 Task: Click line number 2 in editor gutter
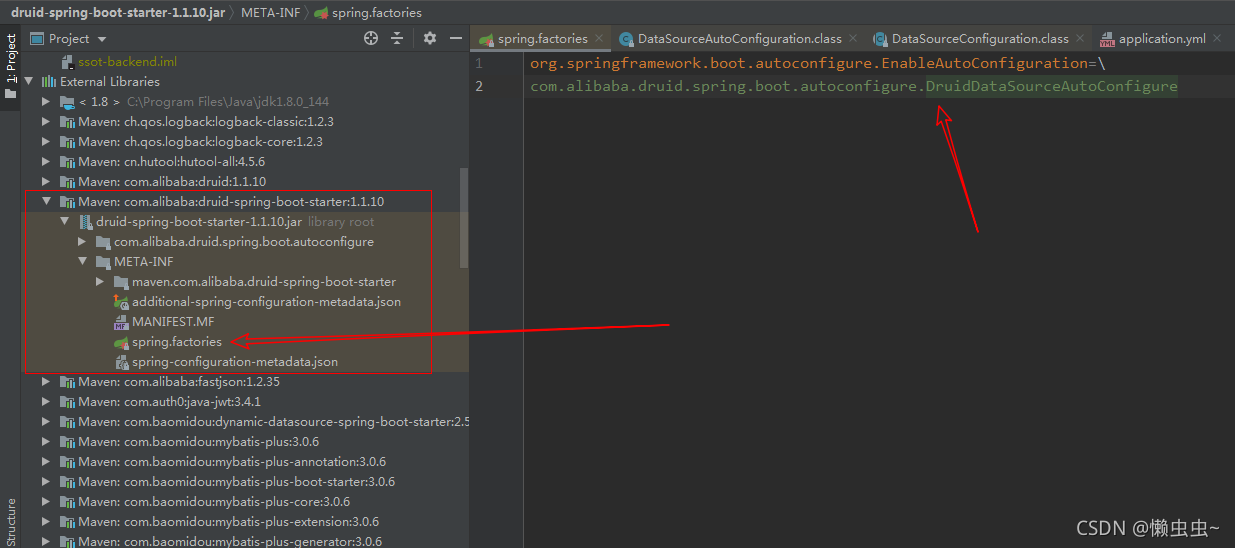point(479,86)
